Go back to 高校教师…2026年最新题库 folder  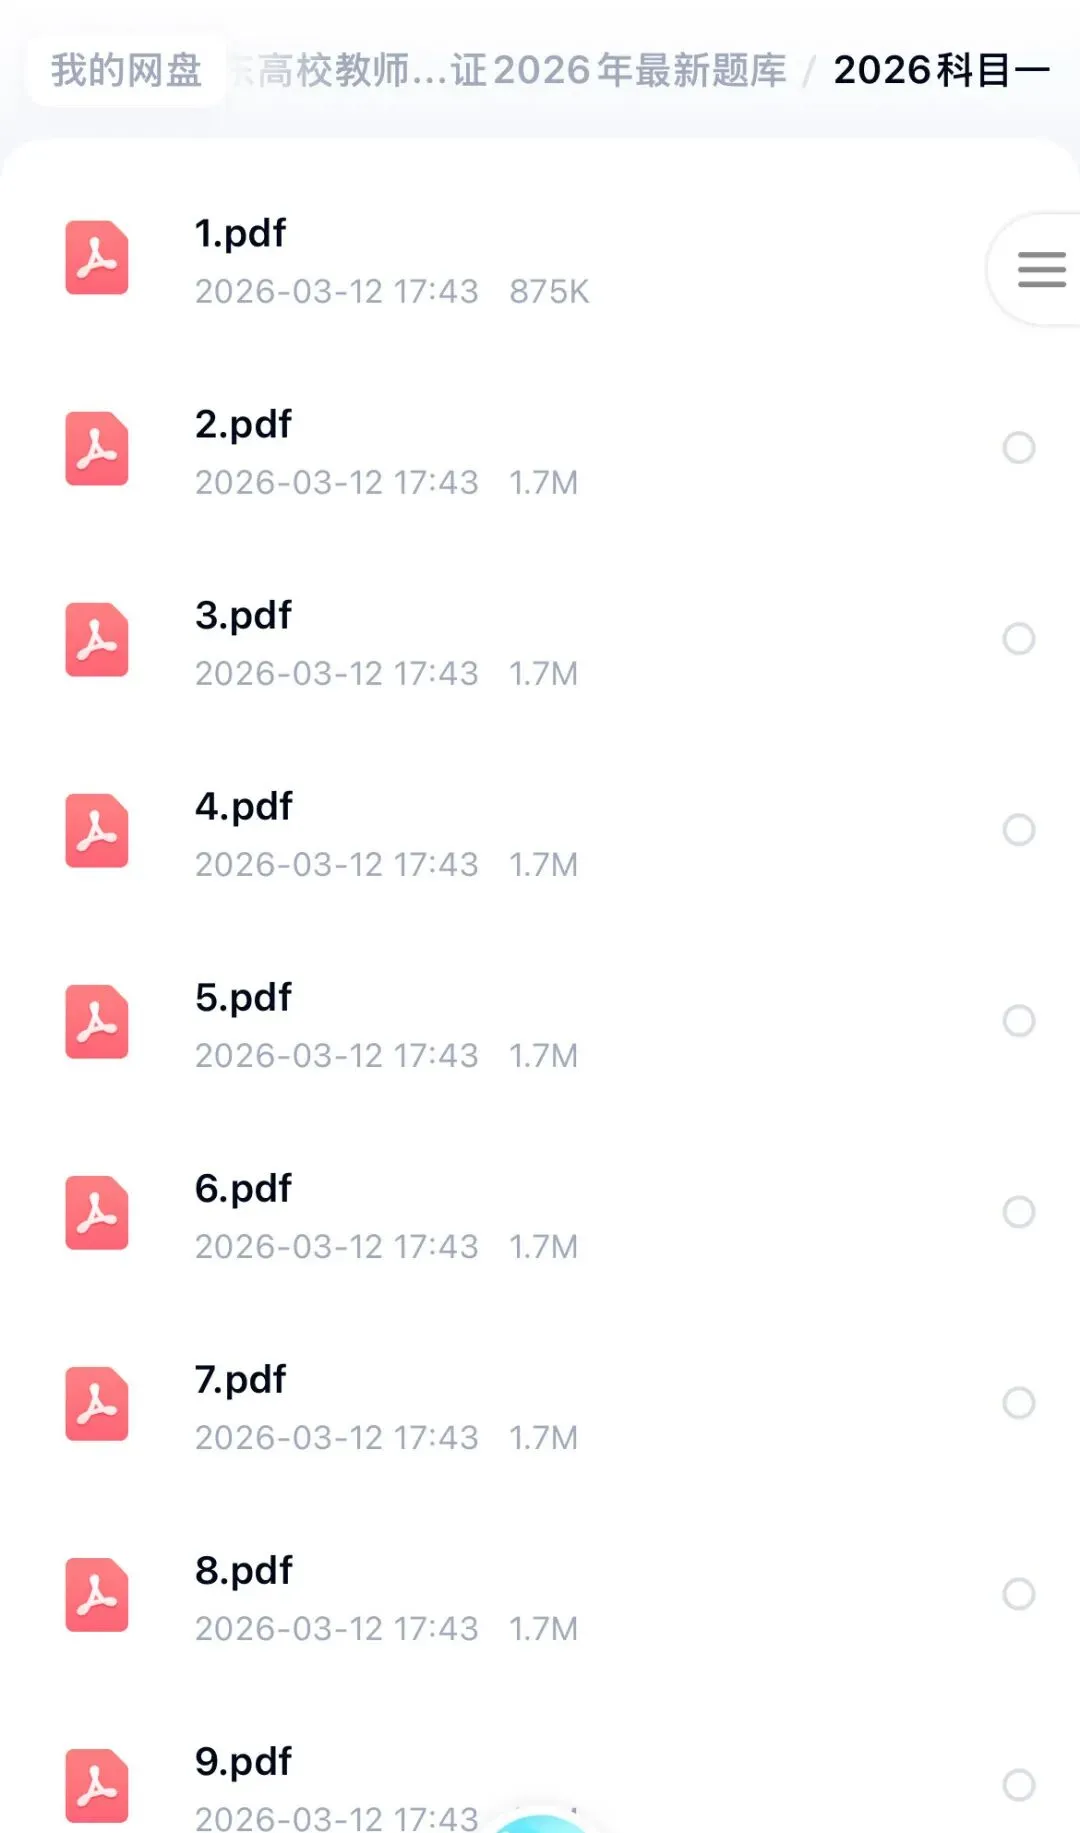[508, 71]
